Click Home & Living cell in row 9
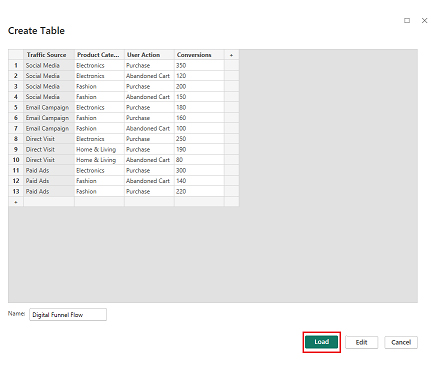434x373 pixels. point(99,150)
